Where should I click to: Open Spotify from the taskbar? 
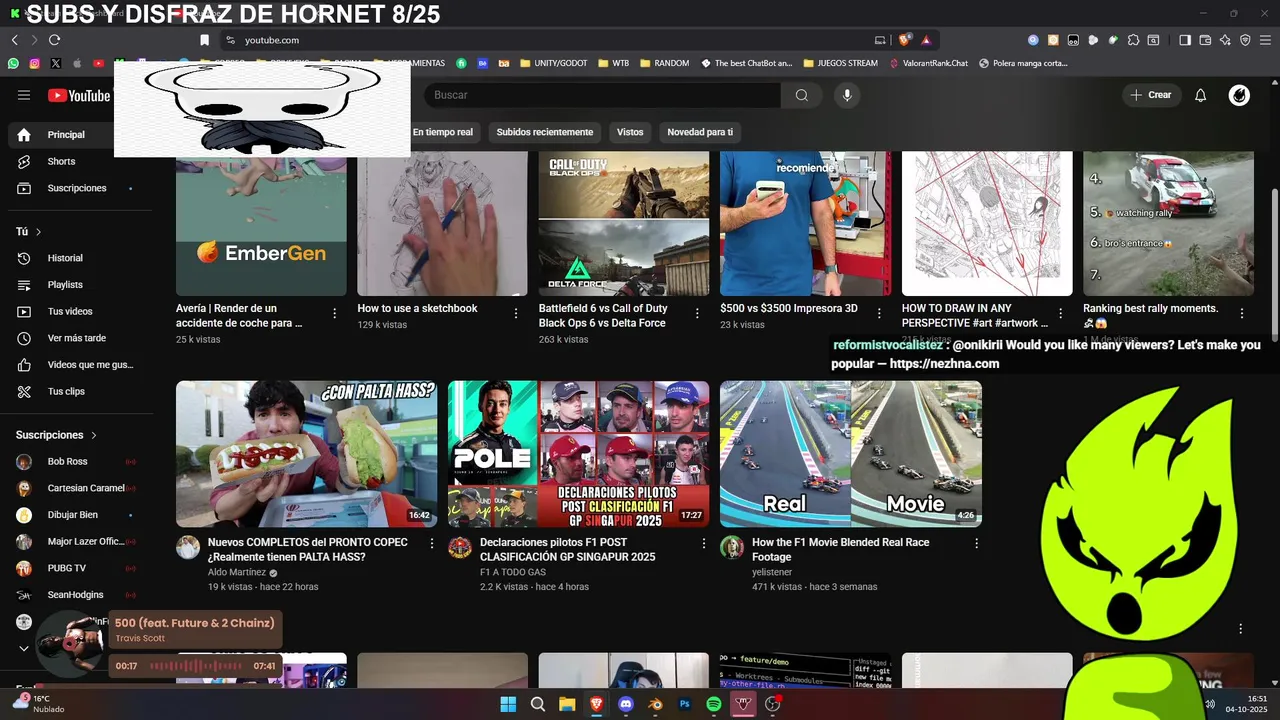point(714,704)
